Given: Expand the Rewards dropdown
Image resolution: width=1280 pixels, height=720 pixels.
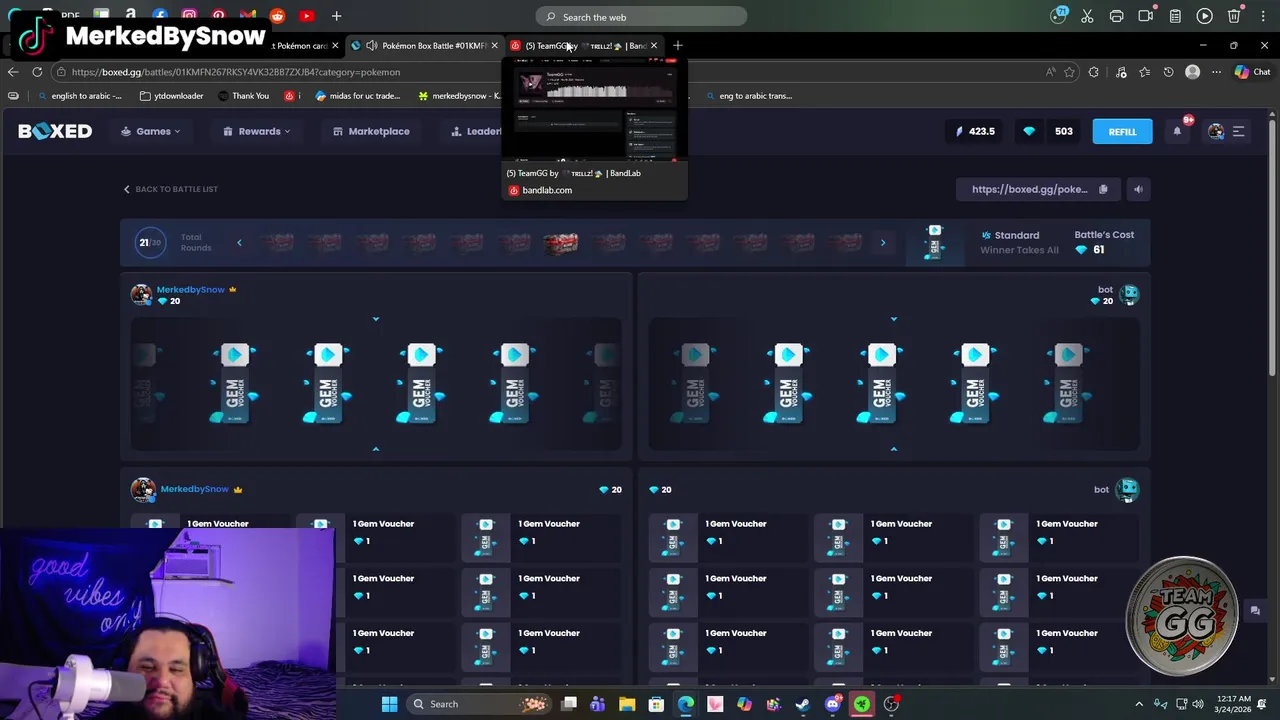Looking at the screenshot, I should tap(257, 131).
